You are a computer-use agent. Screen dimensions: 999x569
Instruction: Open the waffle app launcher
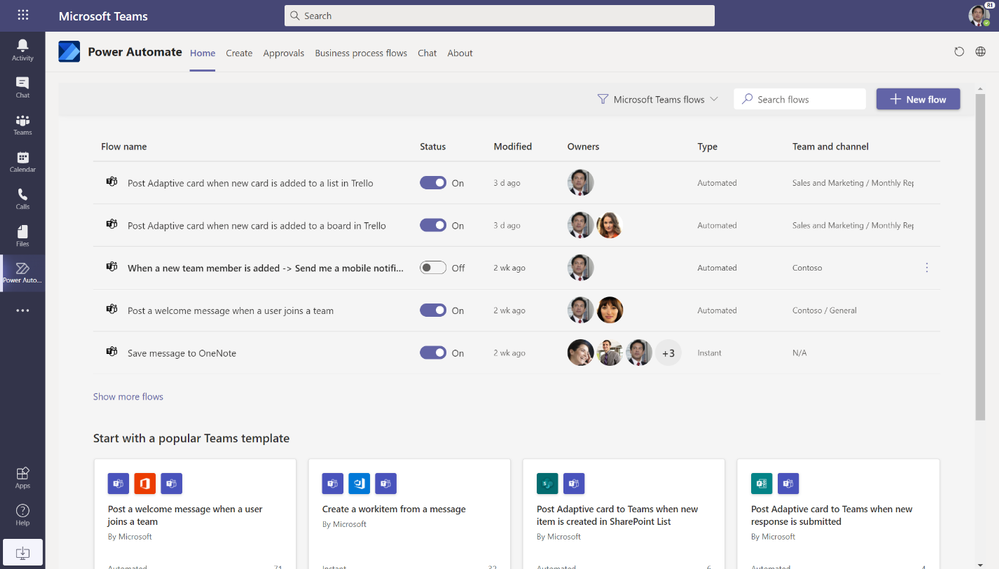pos(23,16)
